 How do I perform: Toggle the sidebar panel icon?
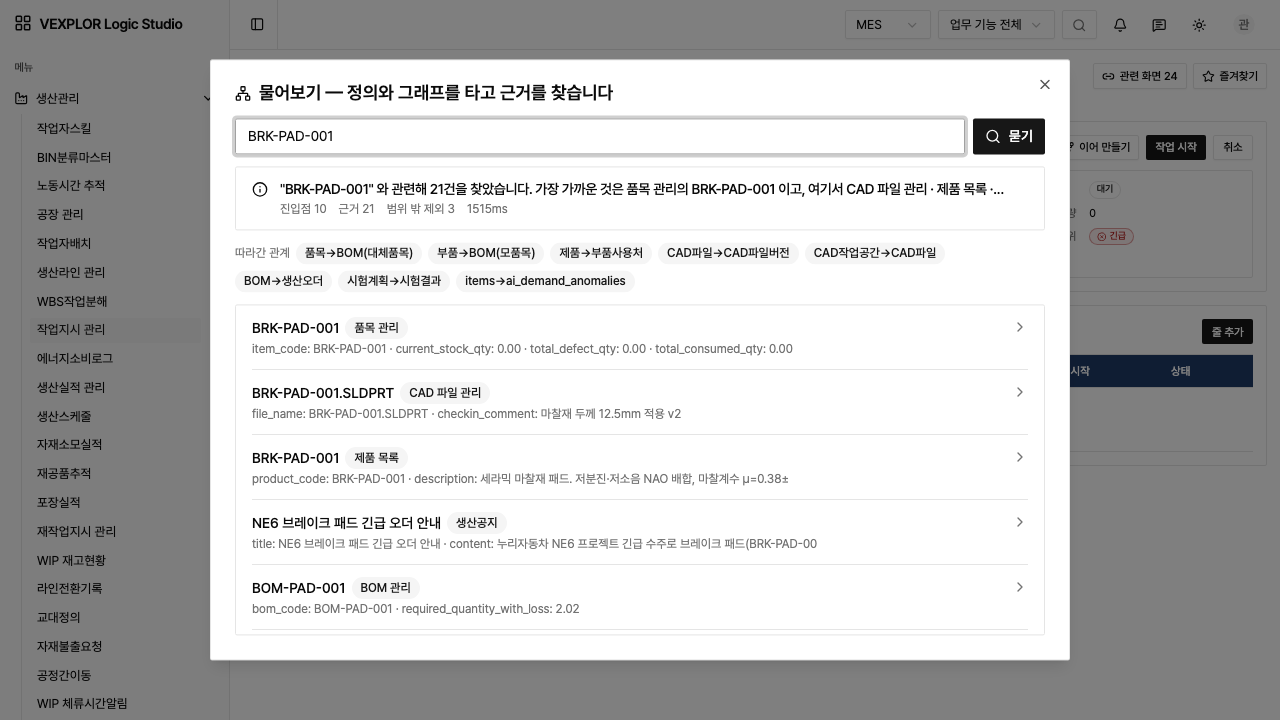[257, 24]
